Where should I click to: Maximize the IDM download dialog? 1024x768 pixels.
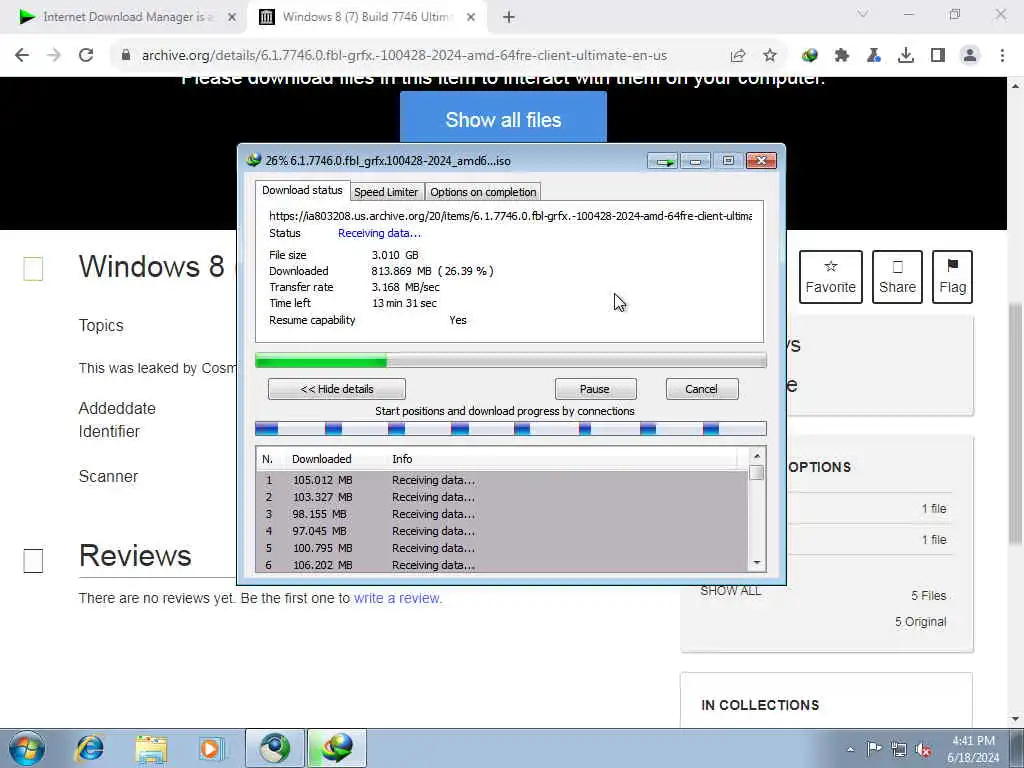tap(728, 161)
